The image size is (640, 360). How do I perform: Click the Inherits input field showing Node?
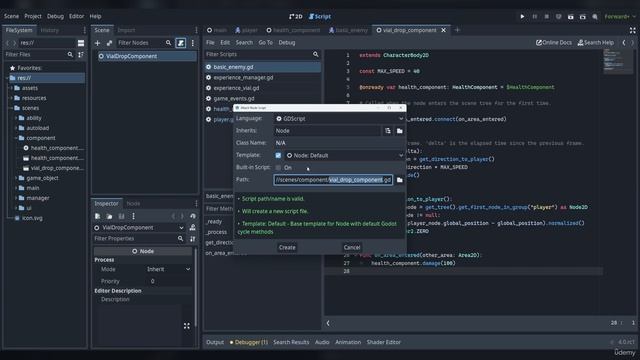click(327, 131)
